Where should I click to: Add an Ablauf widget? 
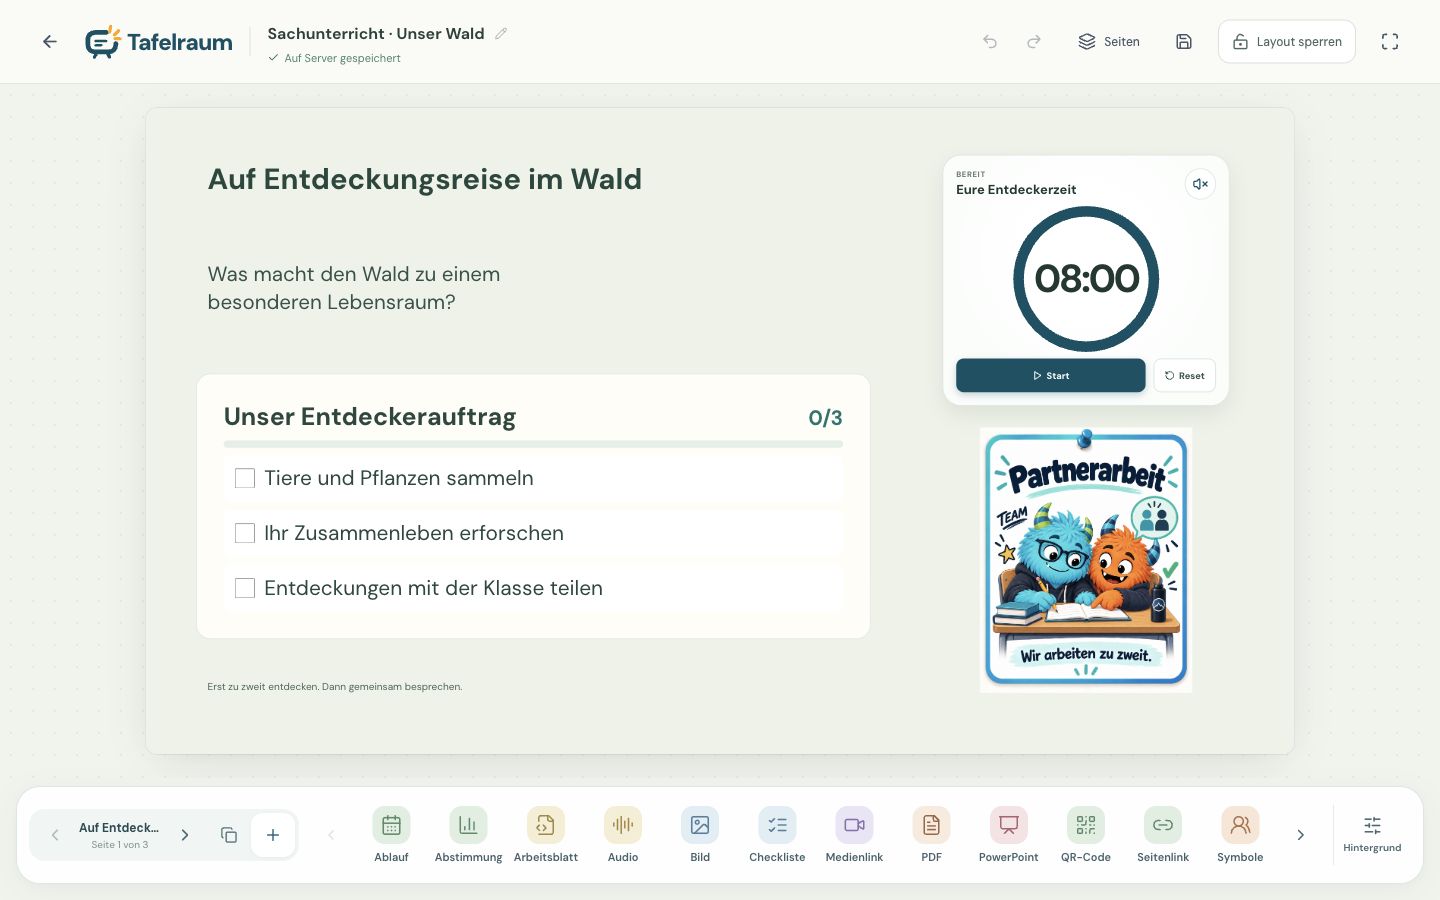click(x=391, y=835)
